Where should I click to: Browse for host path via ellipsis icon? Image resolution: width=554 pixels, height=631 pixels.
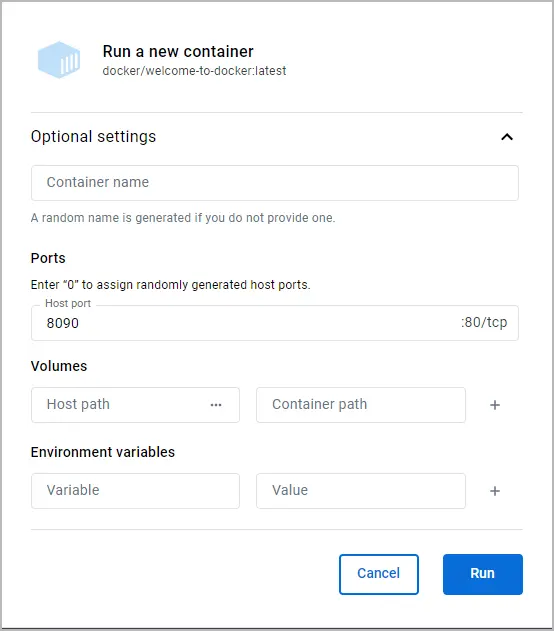pos(216,405)
